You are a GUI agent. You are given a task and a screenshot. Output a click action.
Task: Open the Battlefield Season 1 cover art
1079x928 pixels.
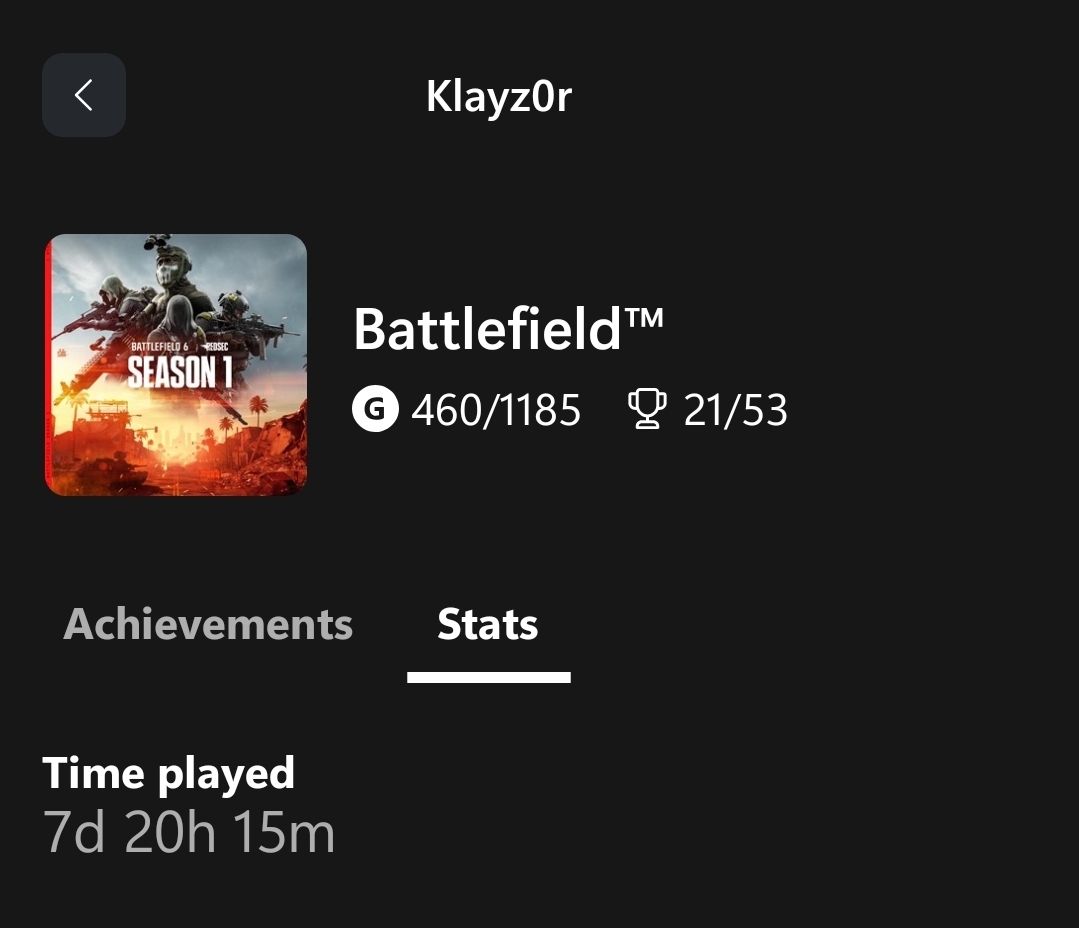coord(176,365)
